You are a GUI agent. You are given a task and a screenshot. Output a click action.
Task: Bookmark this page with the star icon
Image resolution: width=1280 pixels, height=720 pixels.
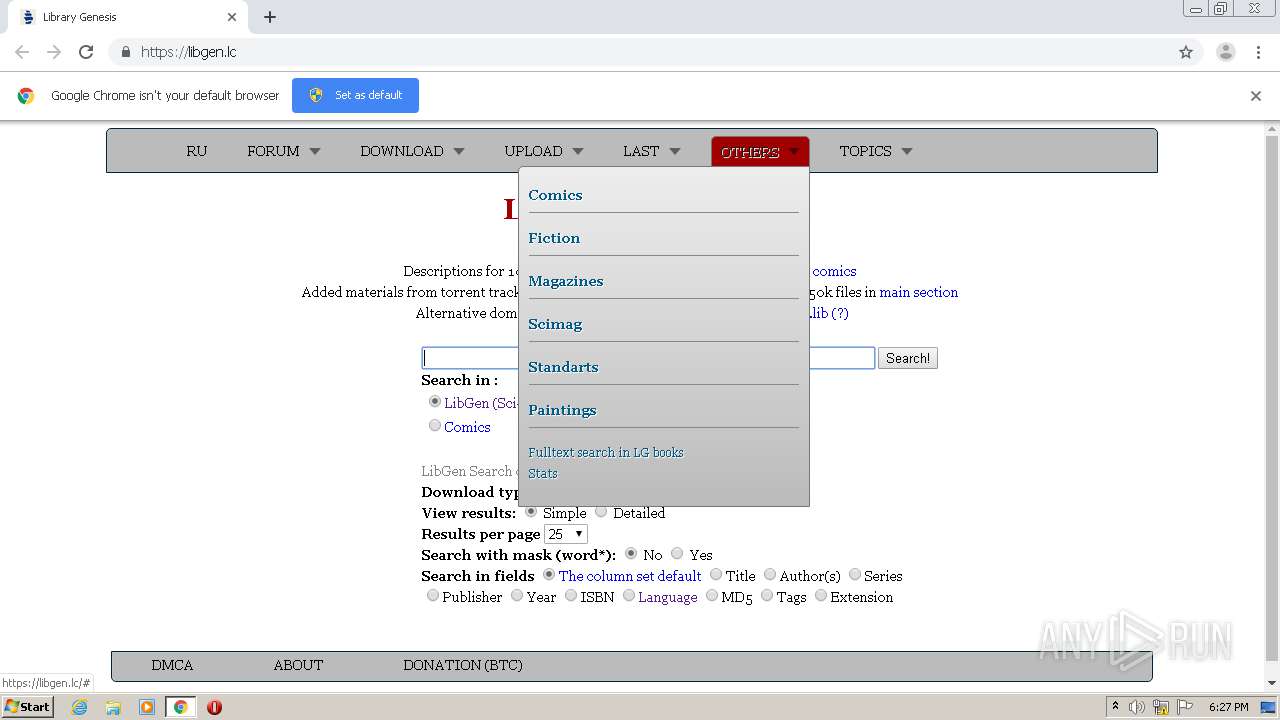(1186, 52)
